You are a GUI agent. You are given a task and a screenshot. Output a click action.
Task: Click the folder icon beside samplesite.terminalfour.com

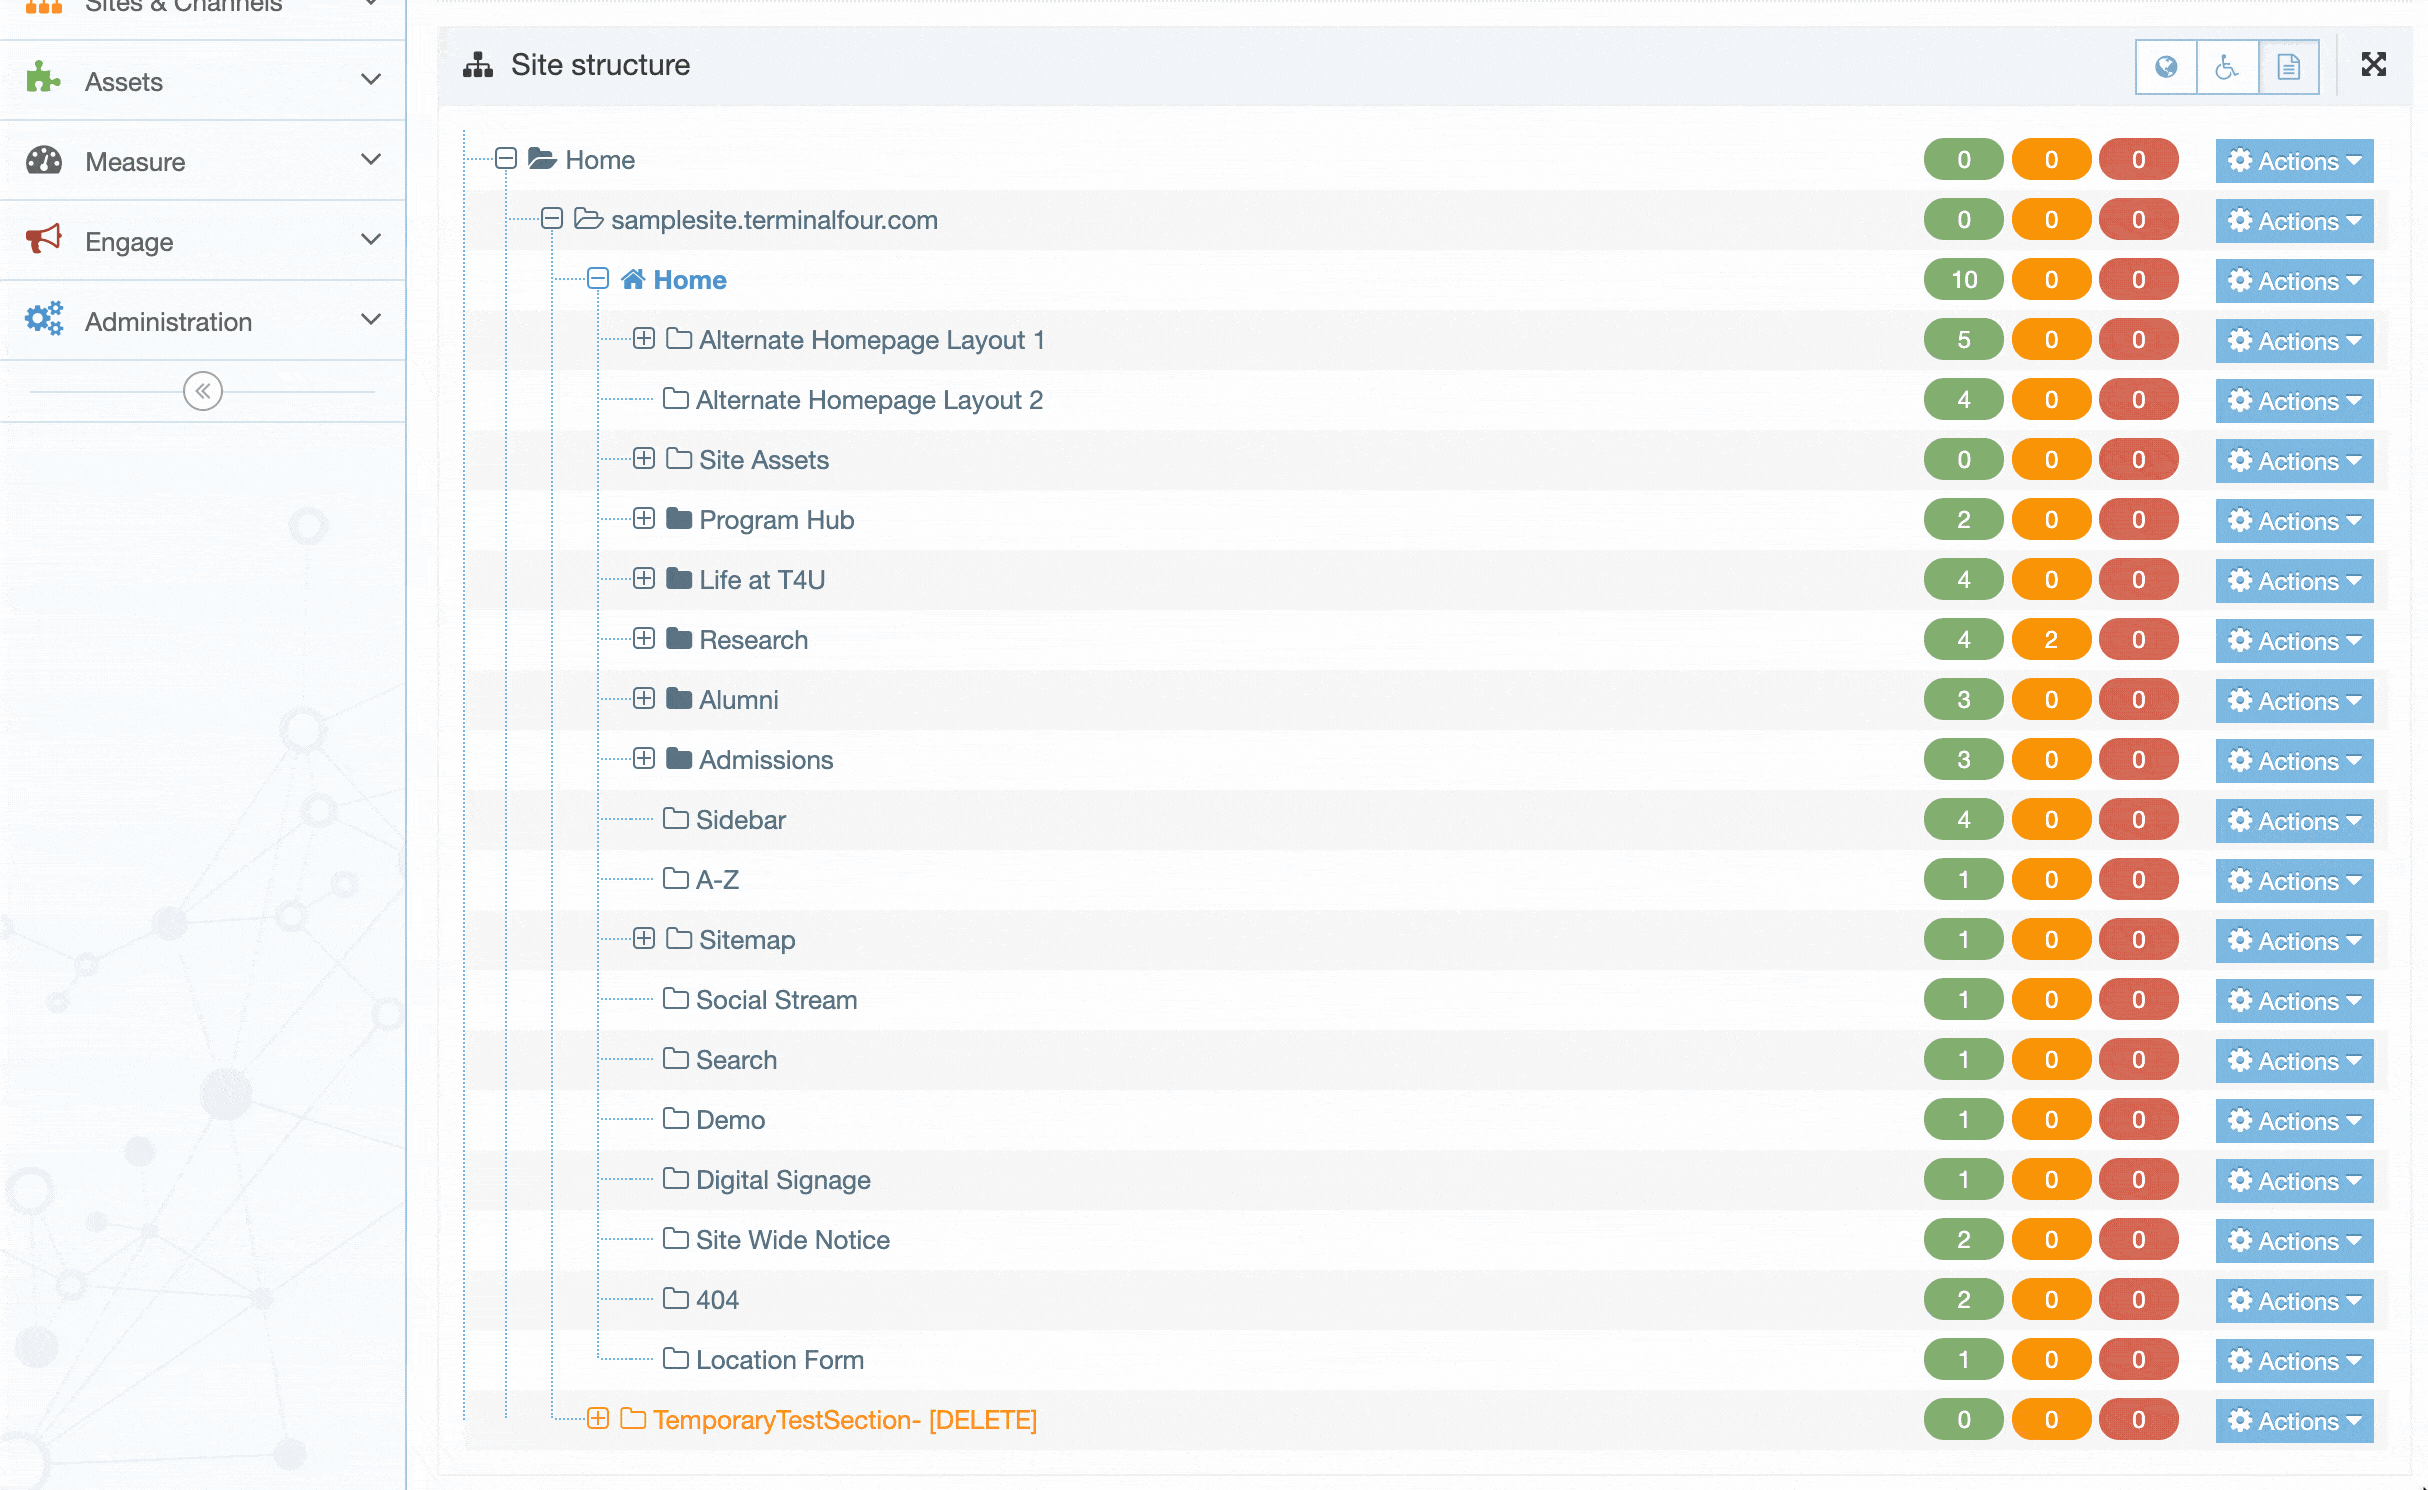coord(588,220)
